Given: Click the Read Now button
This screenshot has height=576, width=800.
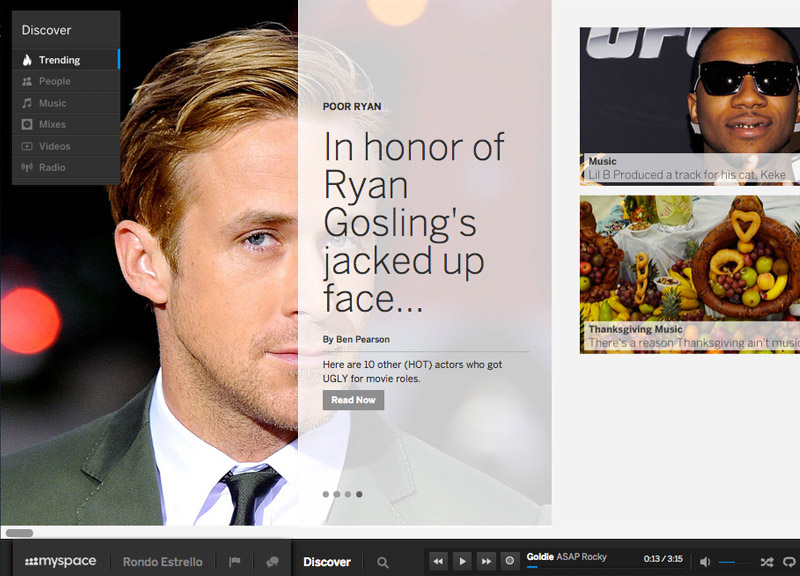Looking at the screenshot, I should click(353, 400).
